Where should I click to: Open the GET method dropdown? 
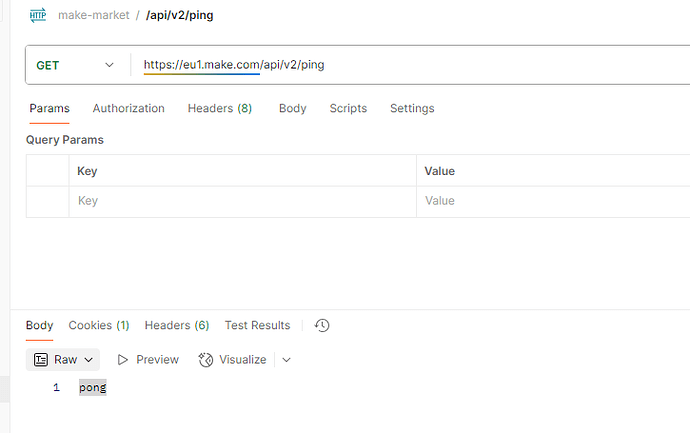pyautogui.click(x=76, y=65)
